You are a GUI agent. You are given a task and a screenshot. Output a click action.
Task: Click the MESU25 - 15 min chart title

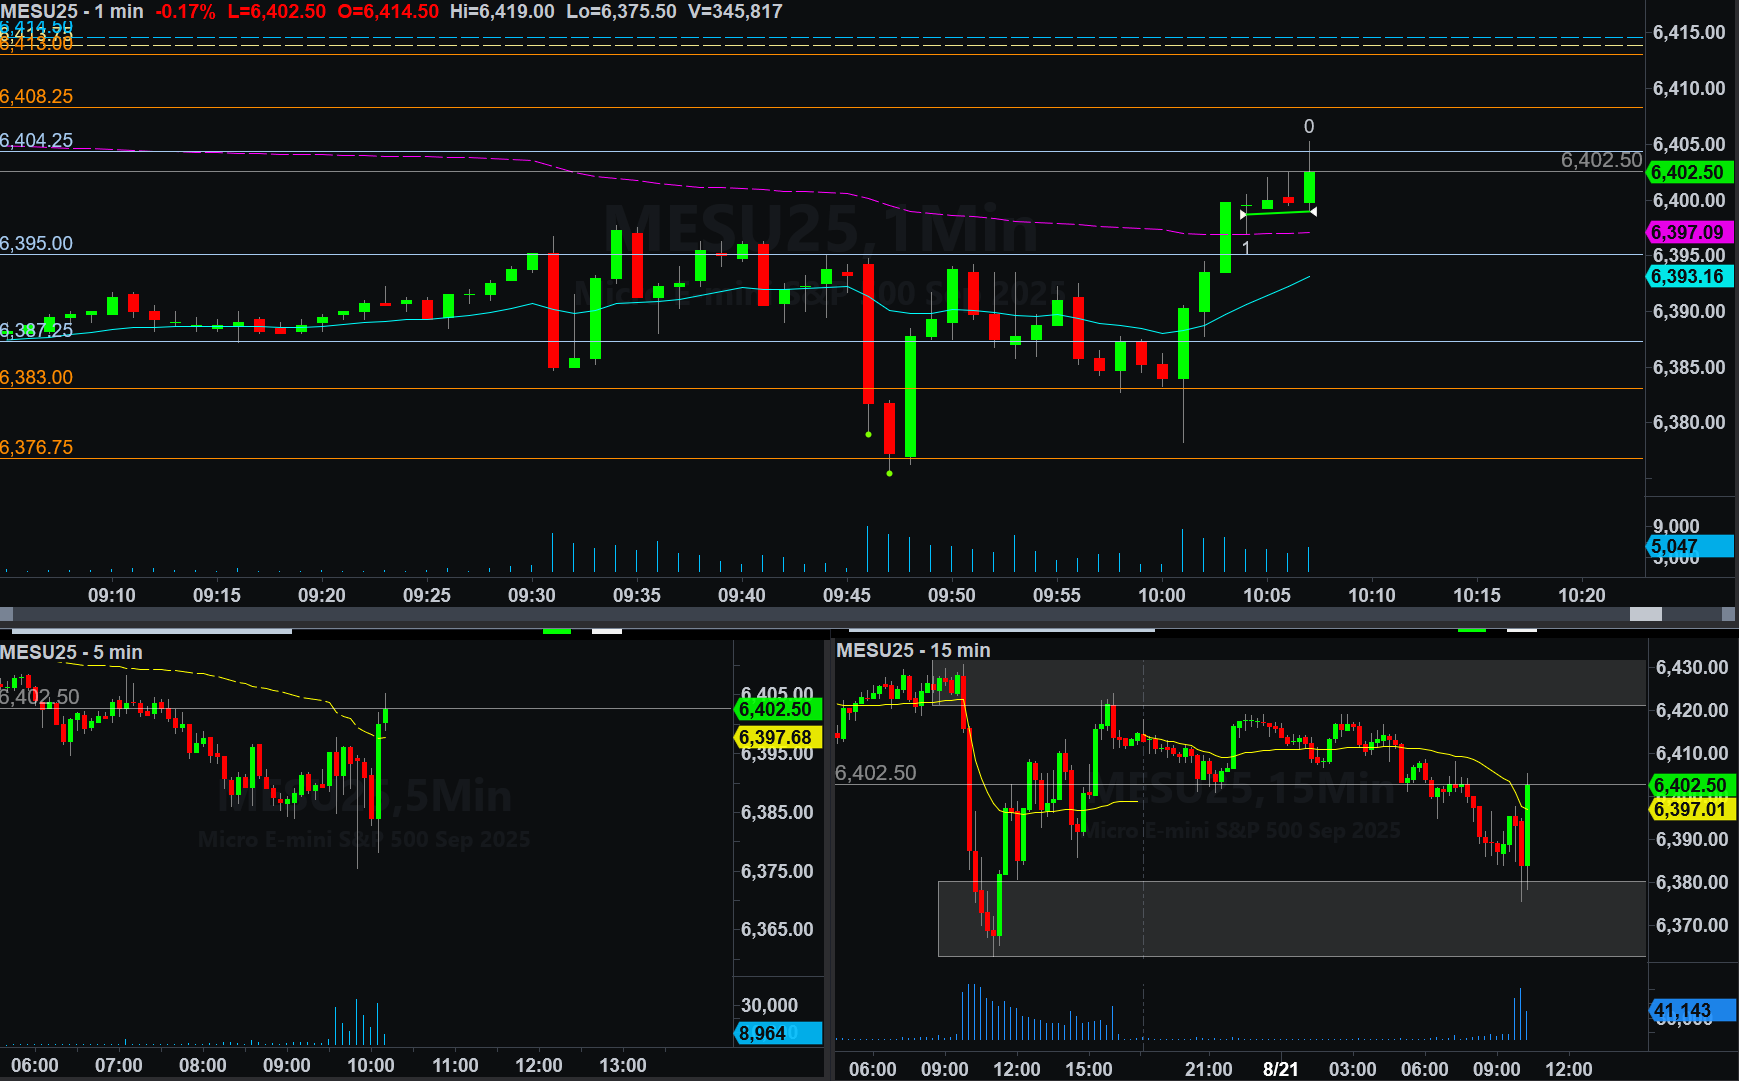[913, 650]
